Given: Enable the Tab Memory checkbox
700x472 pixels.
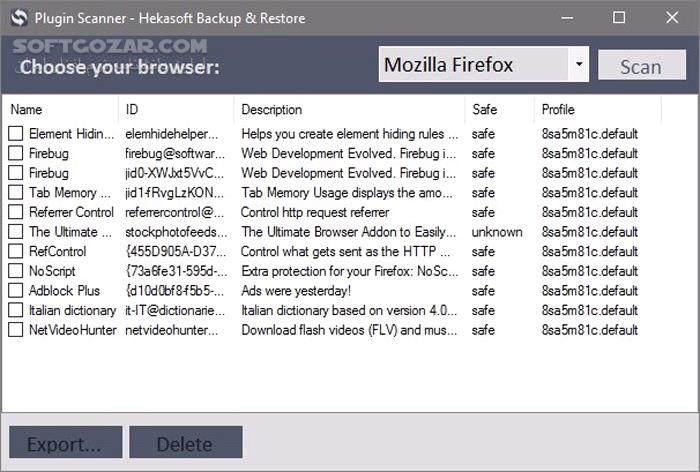Looking at the screenshot, I should [16, 192].
